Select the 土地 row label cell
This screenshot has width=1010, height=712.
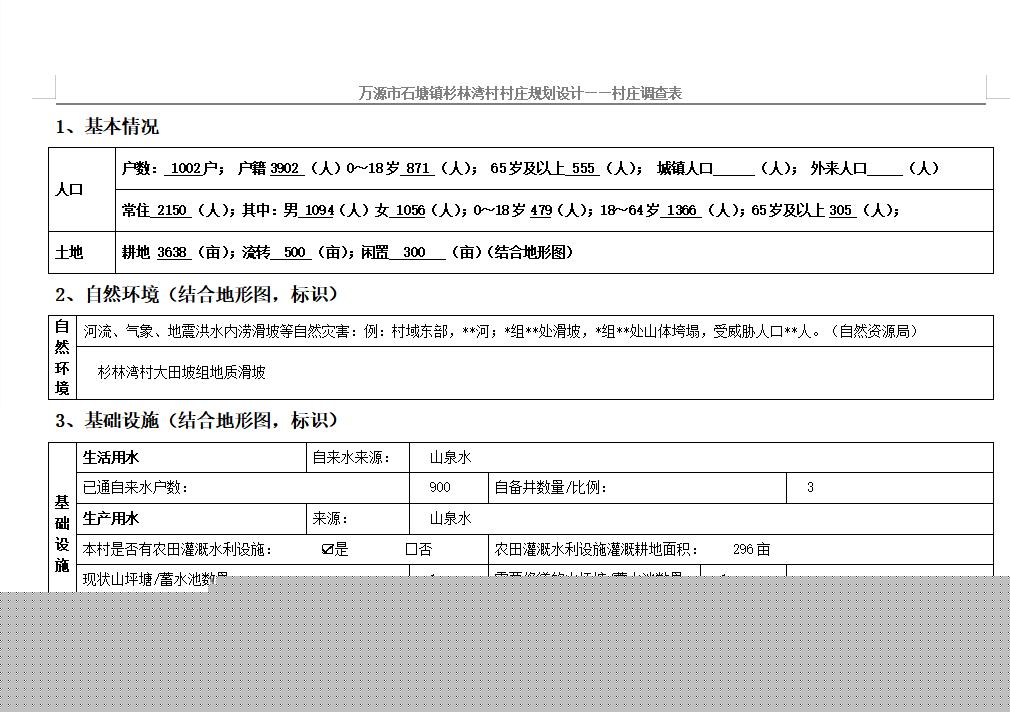click(69, 252)
